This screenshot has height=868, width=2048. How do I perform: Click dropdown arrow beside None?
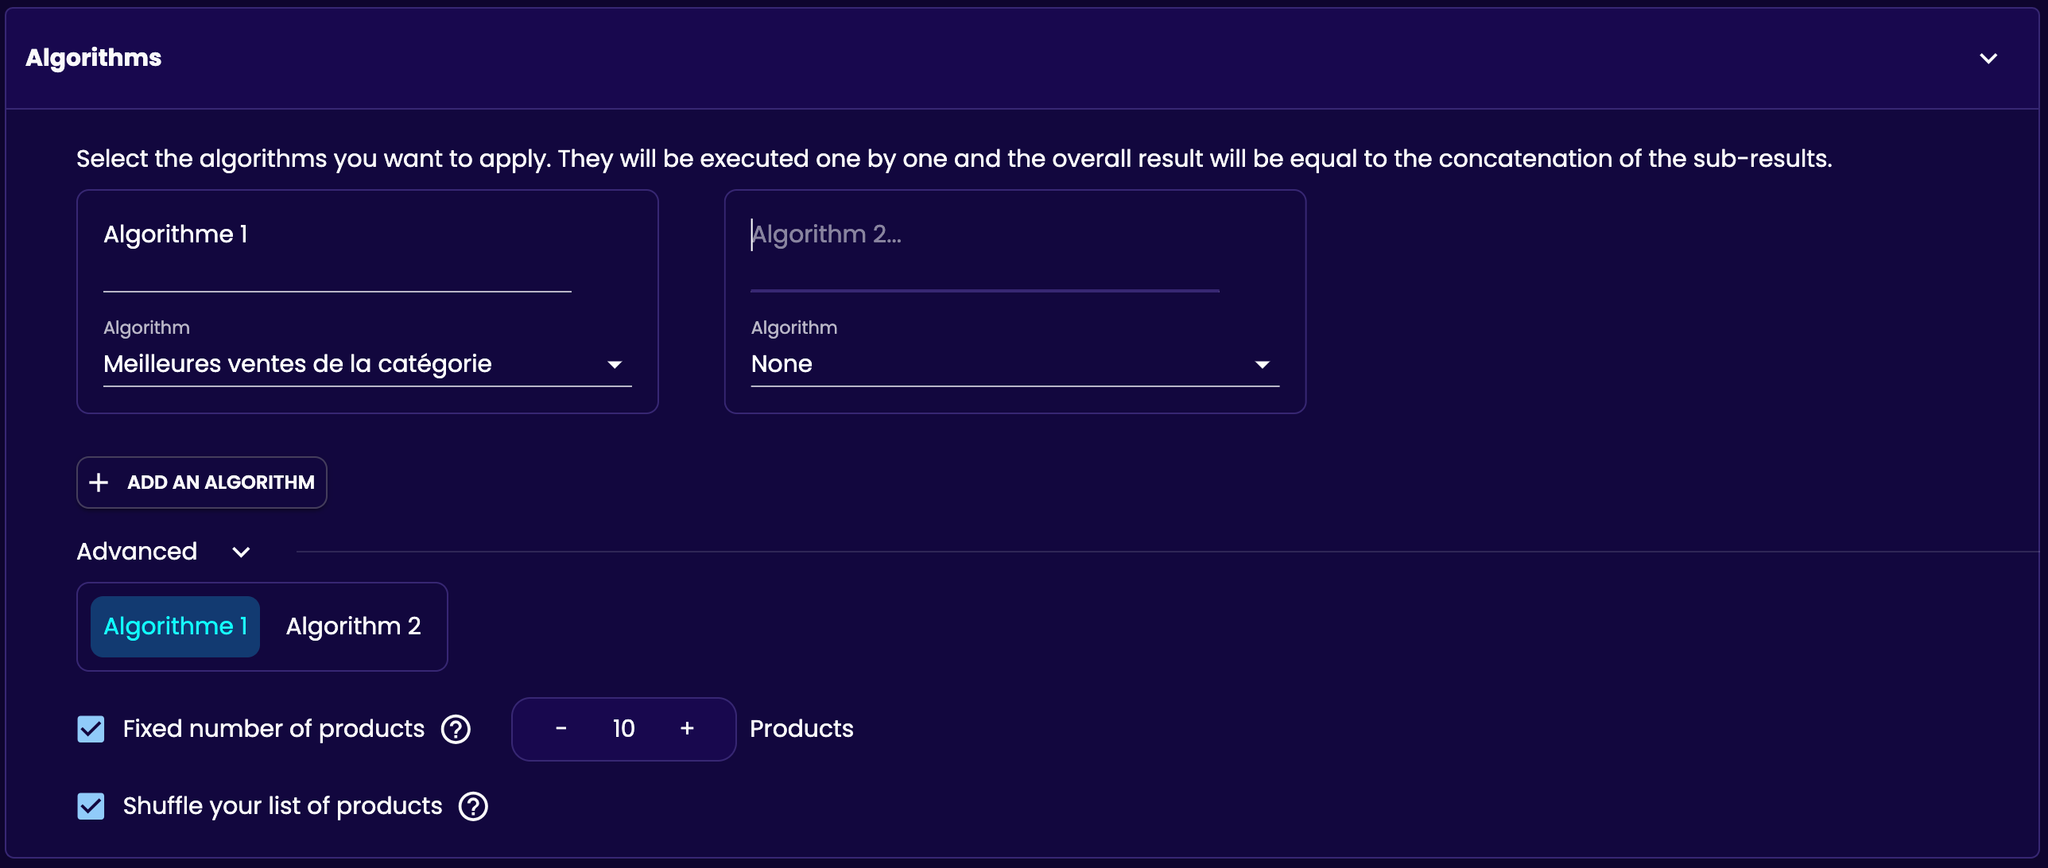[x=1262, y=365]
